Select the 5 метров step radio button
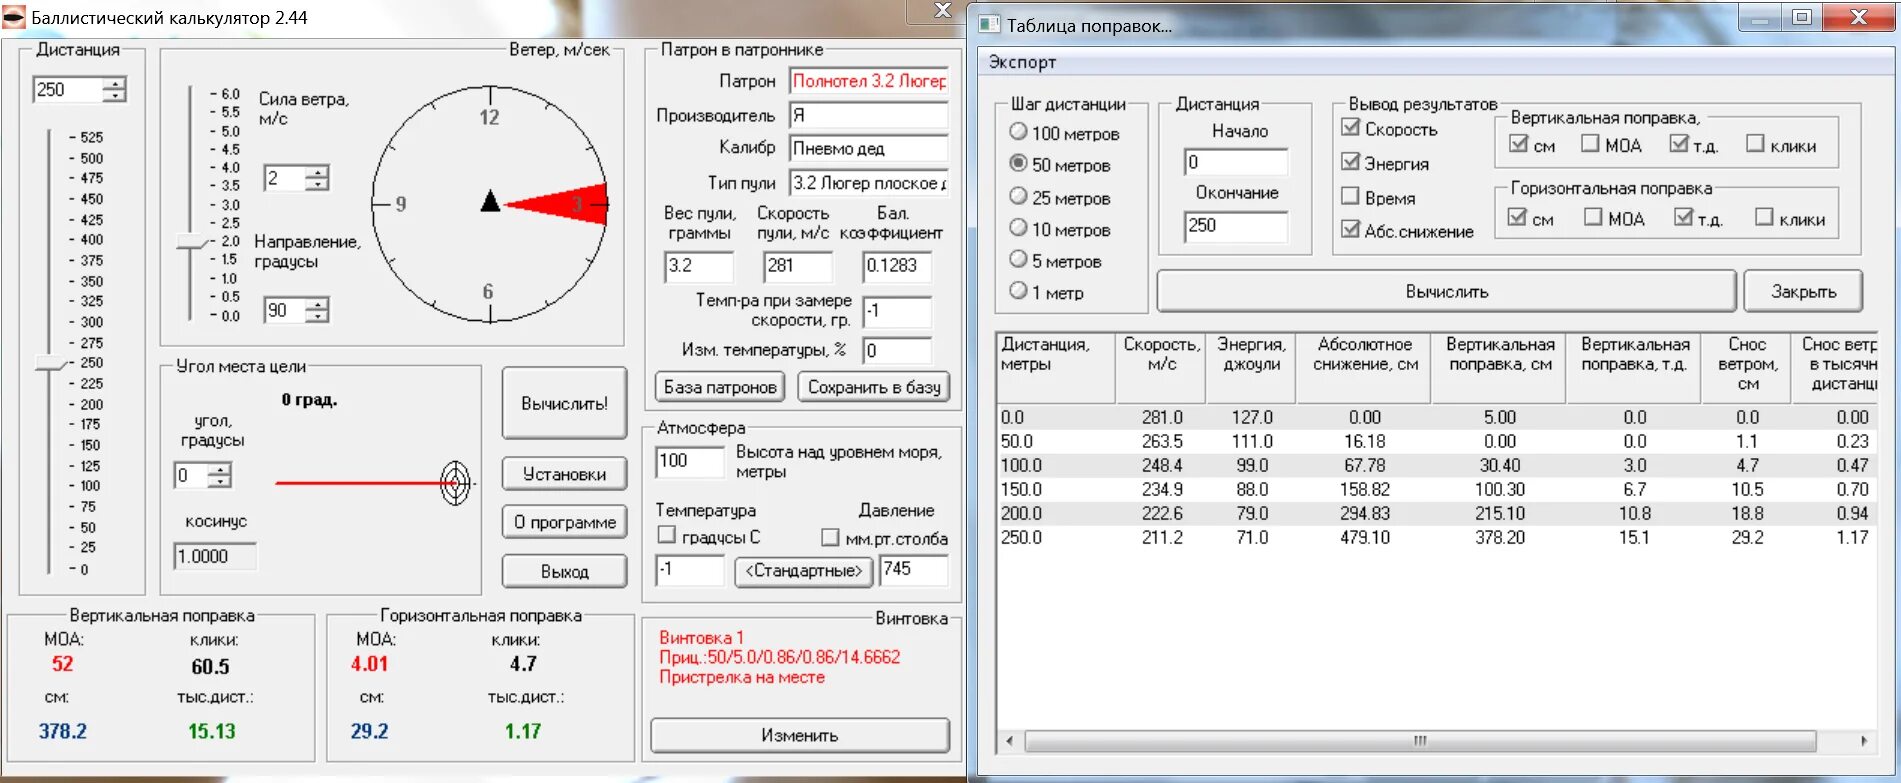This screenshot has width=1901, height=783. [1018, 259]
